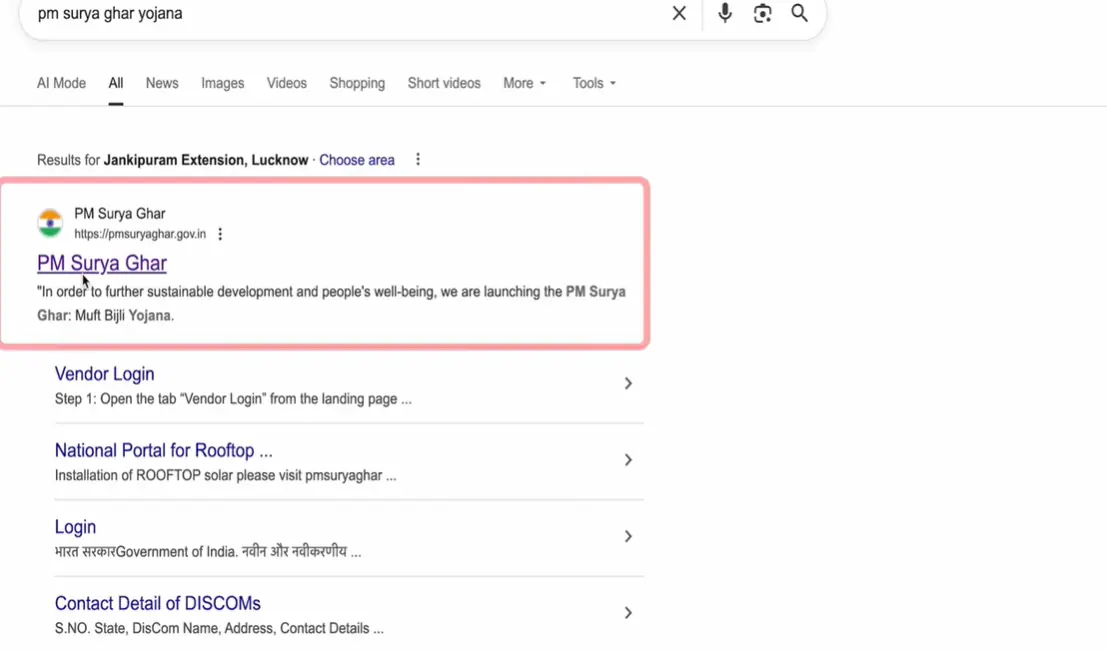Open the More search filters dropdown
Image resolution: width=1107 pixels, height=652 pixels.
coord(525,83)
